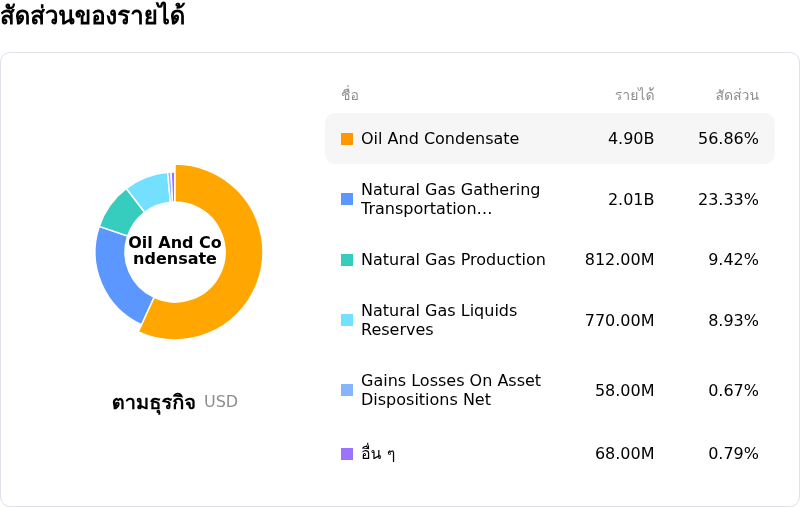Click the 812.00M revenue value

click(619, 260)
